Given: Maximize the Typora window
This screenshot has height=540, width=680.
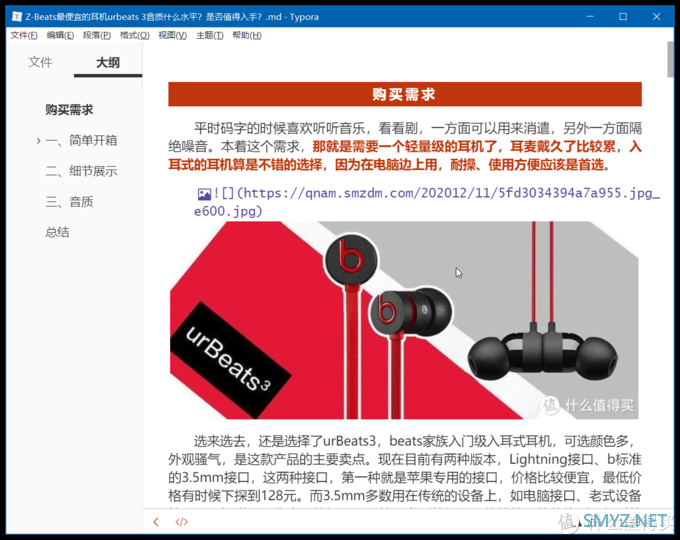Looking at the screenshot, I should [x=623, y=17].
